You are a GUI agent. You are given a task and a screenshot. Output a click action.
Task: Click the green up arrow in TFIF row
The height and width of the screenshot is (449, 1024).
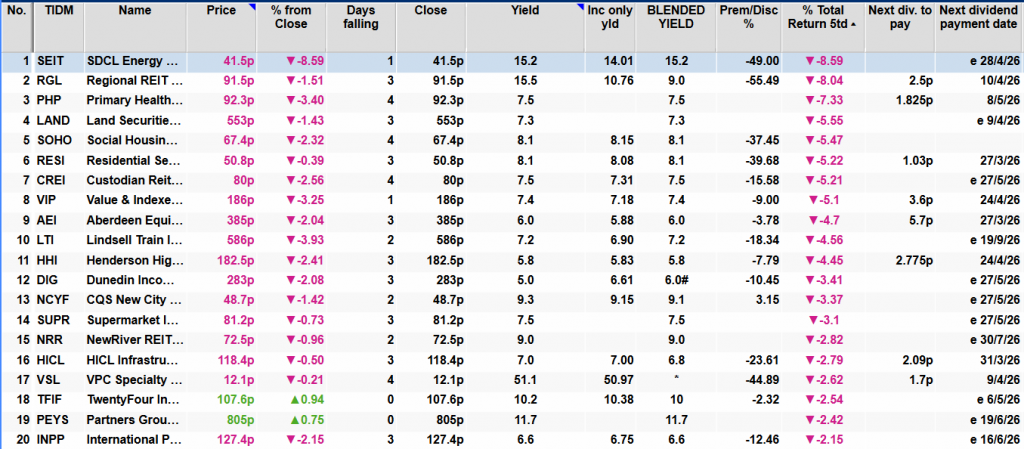point(291,399)
